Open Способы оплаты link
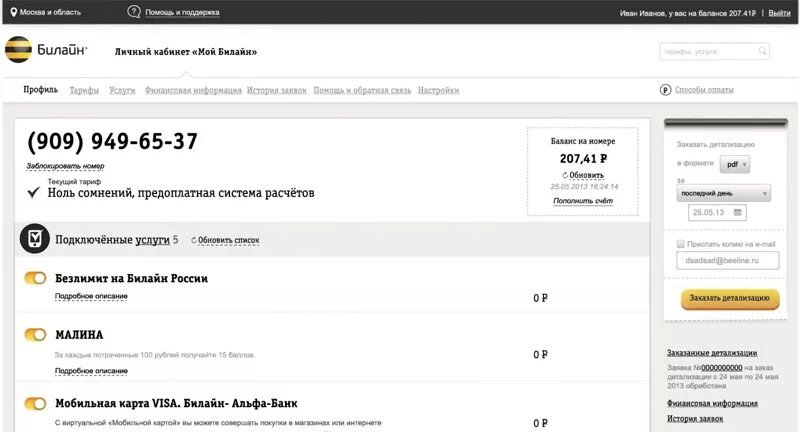800x432 pixels. click(x=704, y=90)
